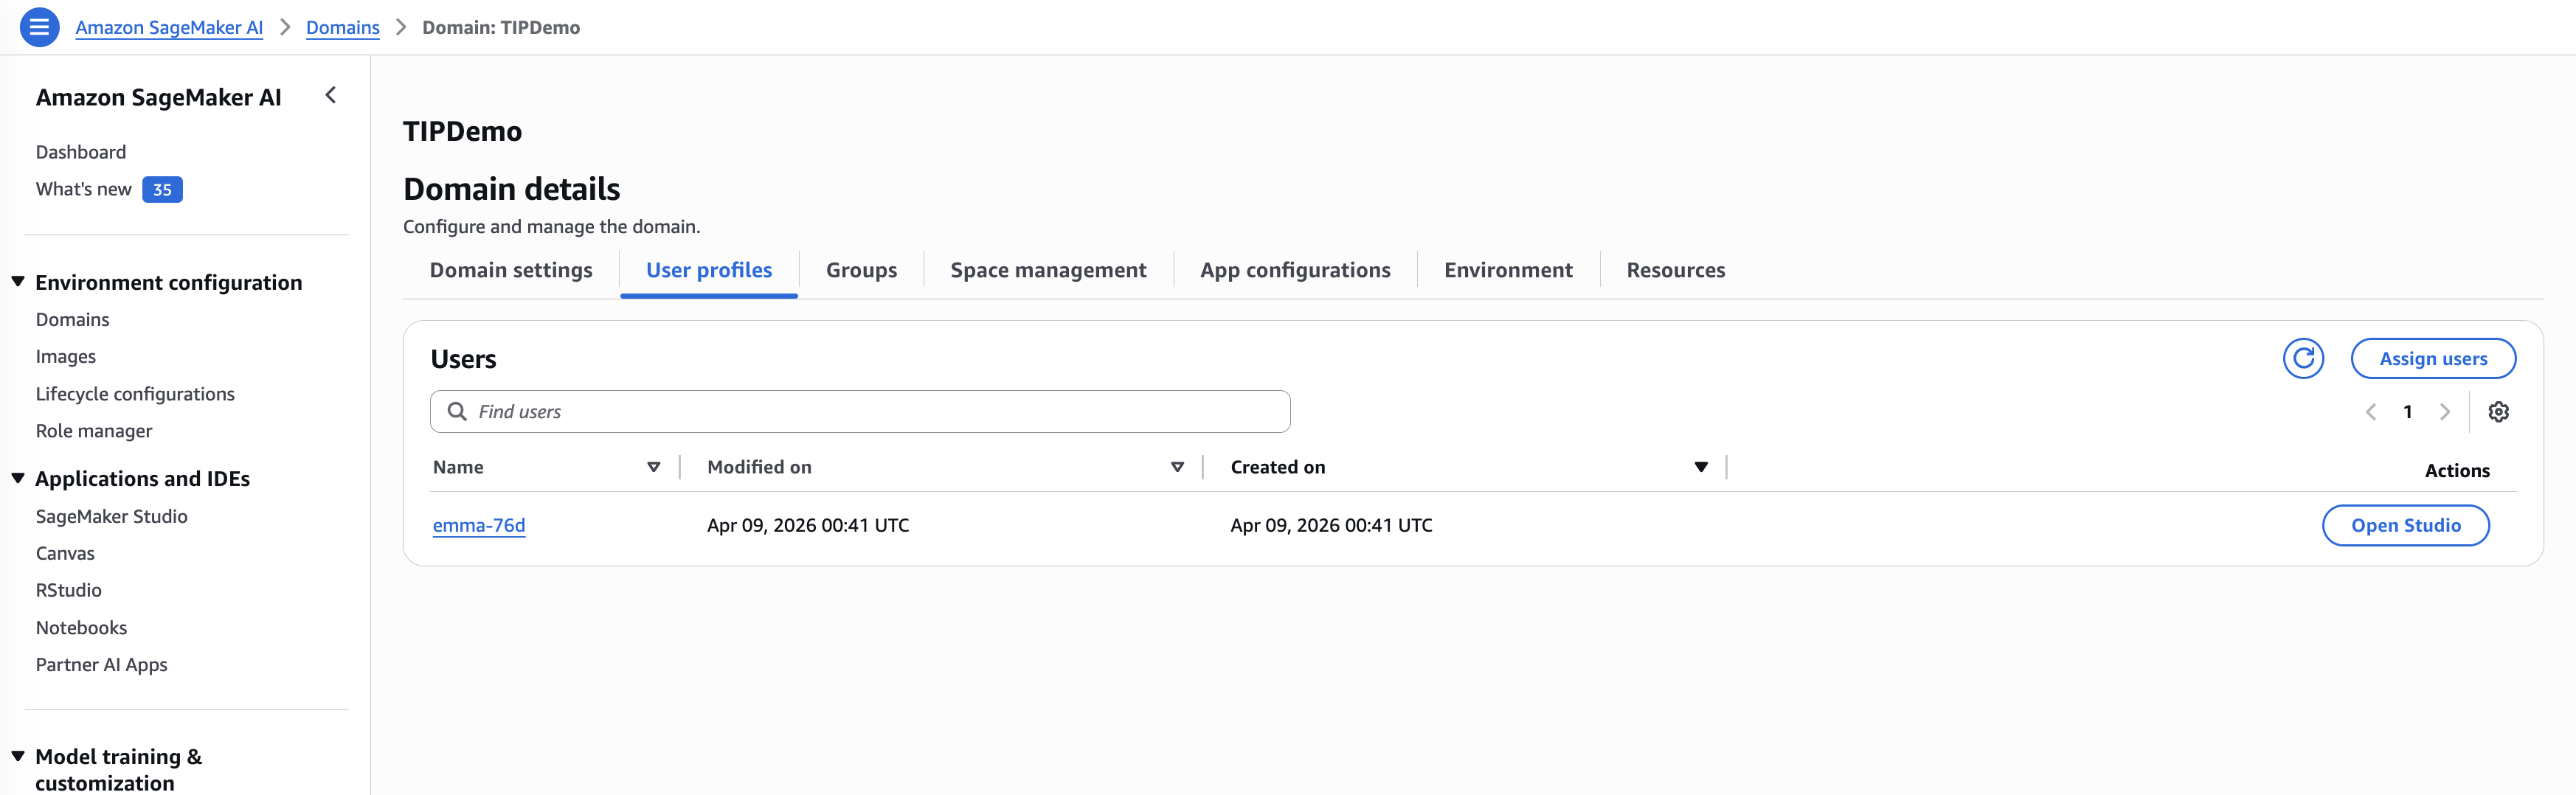Click the TIPDemo page title
Viewport: 2576px width, 795px height.
(x=462, y=131)
